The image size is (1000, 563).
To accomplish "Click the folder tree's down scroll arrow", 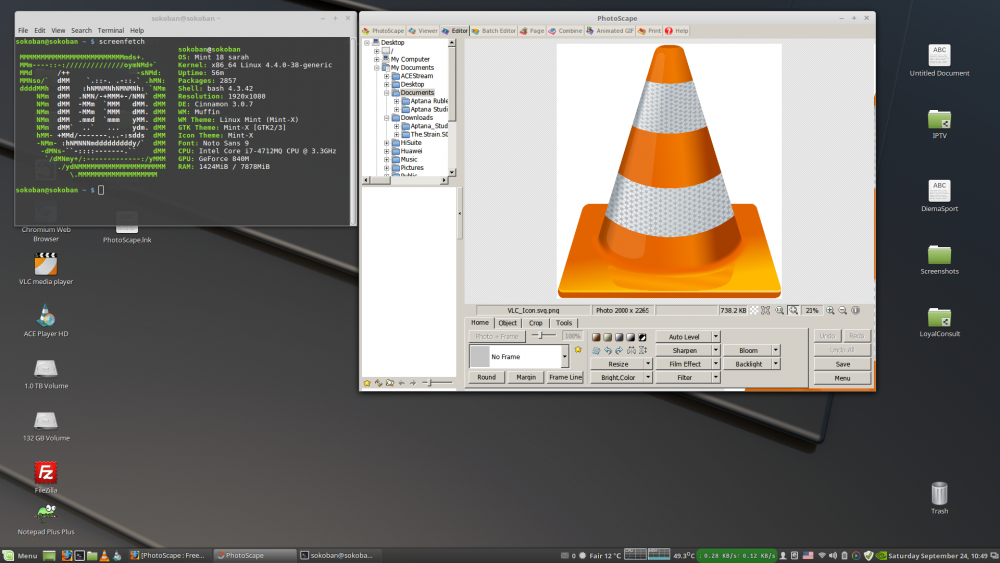I will click(452, 172).
